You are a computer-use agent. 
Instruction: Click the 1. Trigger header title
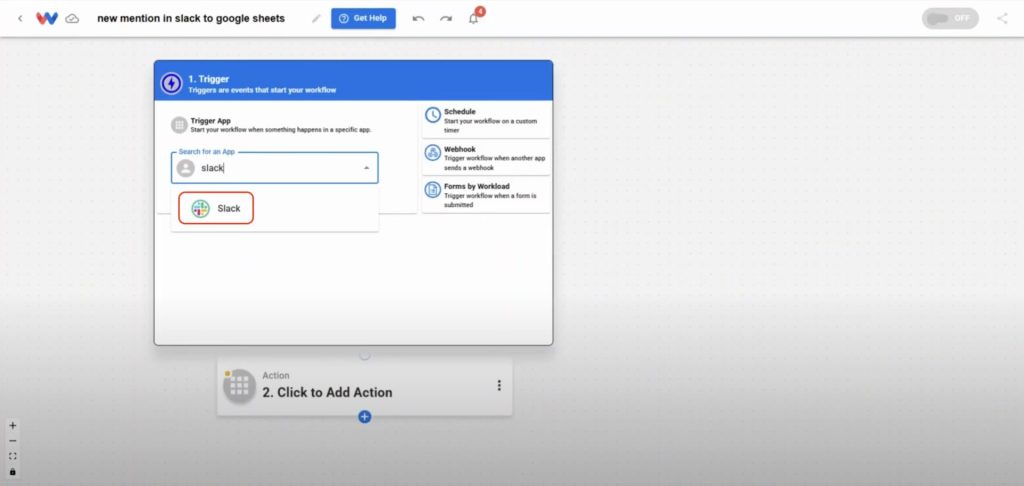click(208, 79)
